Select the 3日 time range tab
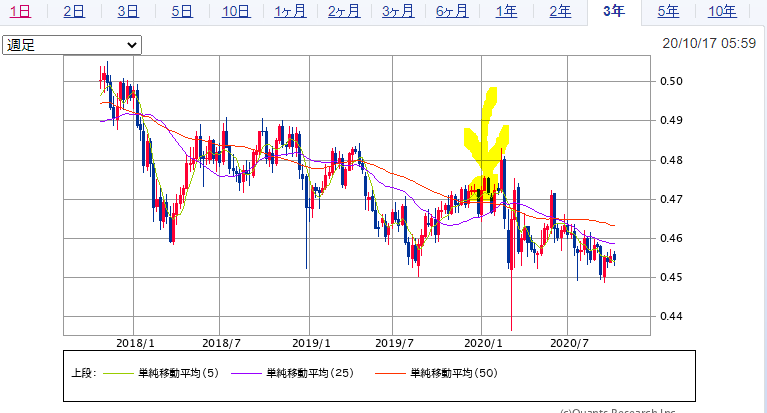This screenshot has width=767, height=413. tap(128, 11)
